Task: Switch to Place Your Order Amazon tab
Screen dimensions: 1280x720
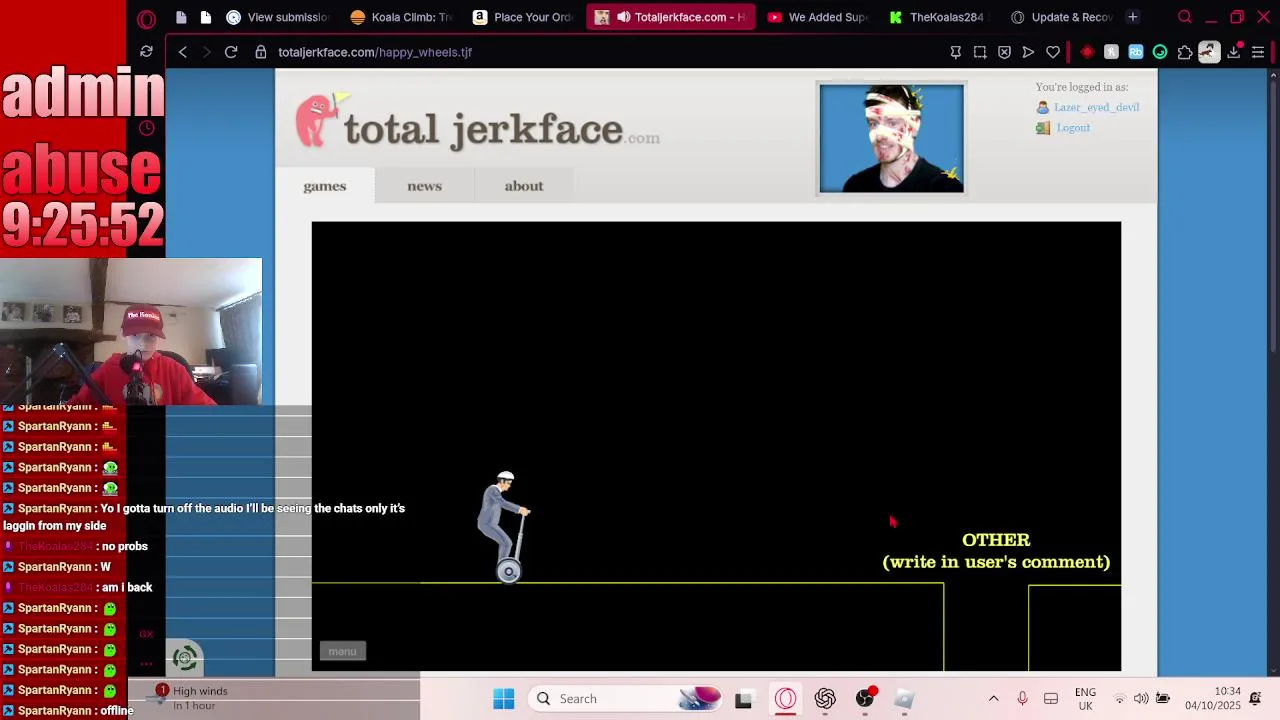Action: tap(523, 17)
